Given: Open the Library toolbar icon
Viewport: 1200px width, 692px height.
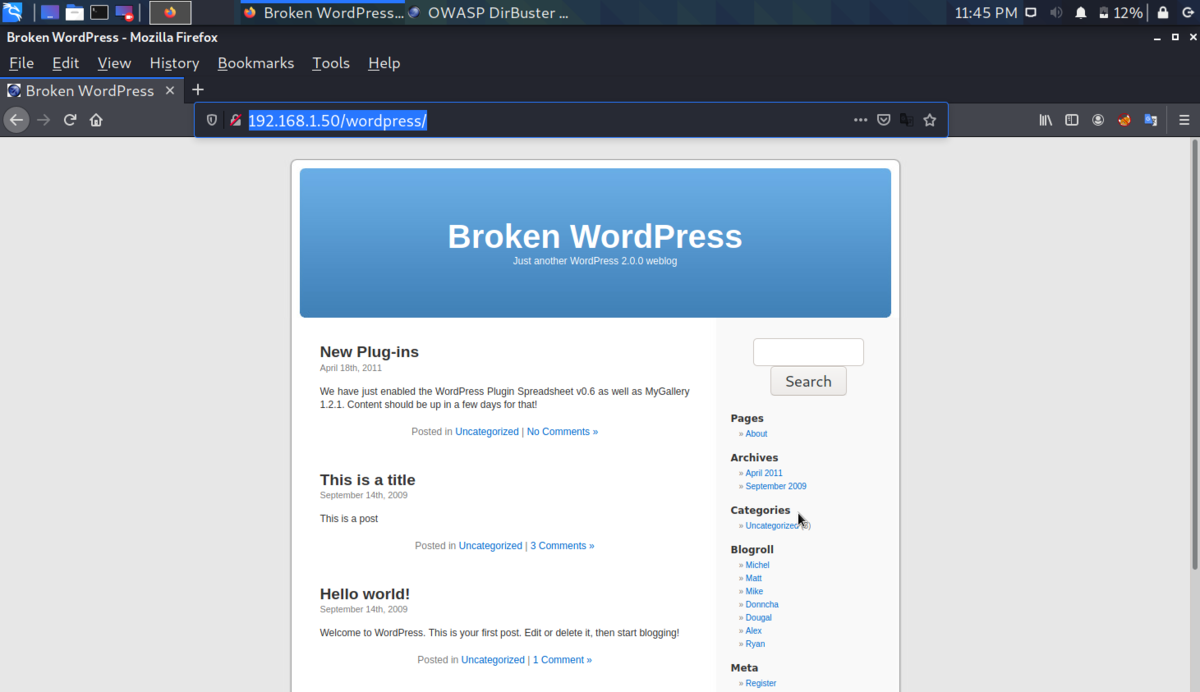Looking at the screenshot, I should pyautogui.click(x=1046, y=120).
